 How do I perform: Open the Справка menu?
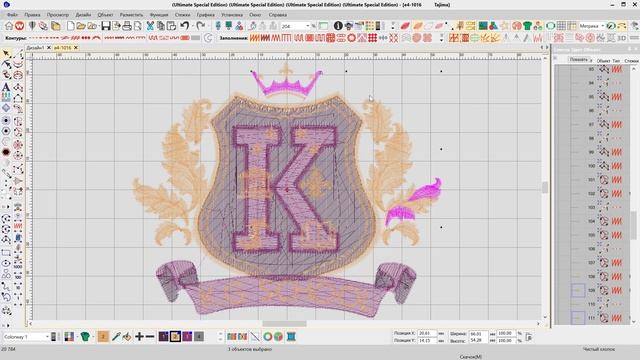click(278, 15)
